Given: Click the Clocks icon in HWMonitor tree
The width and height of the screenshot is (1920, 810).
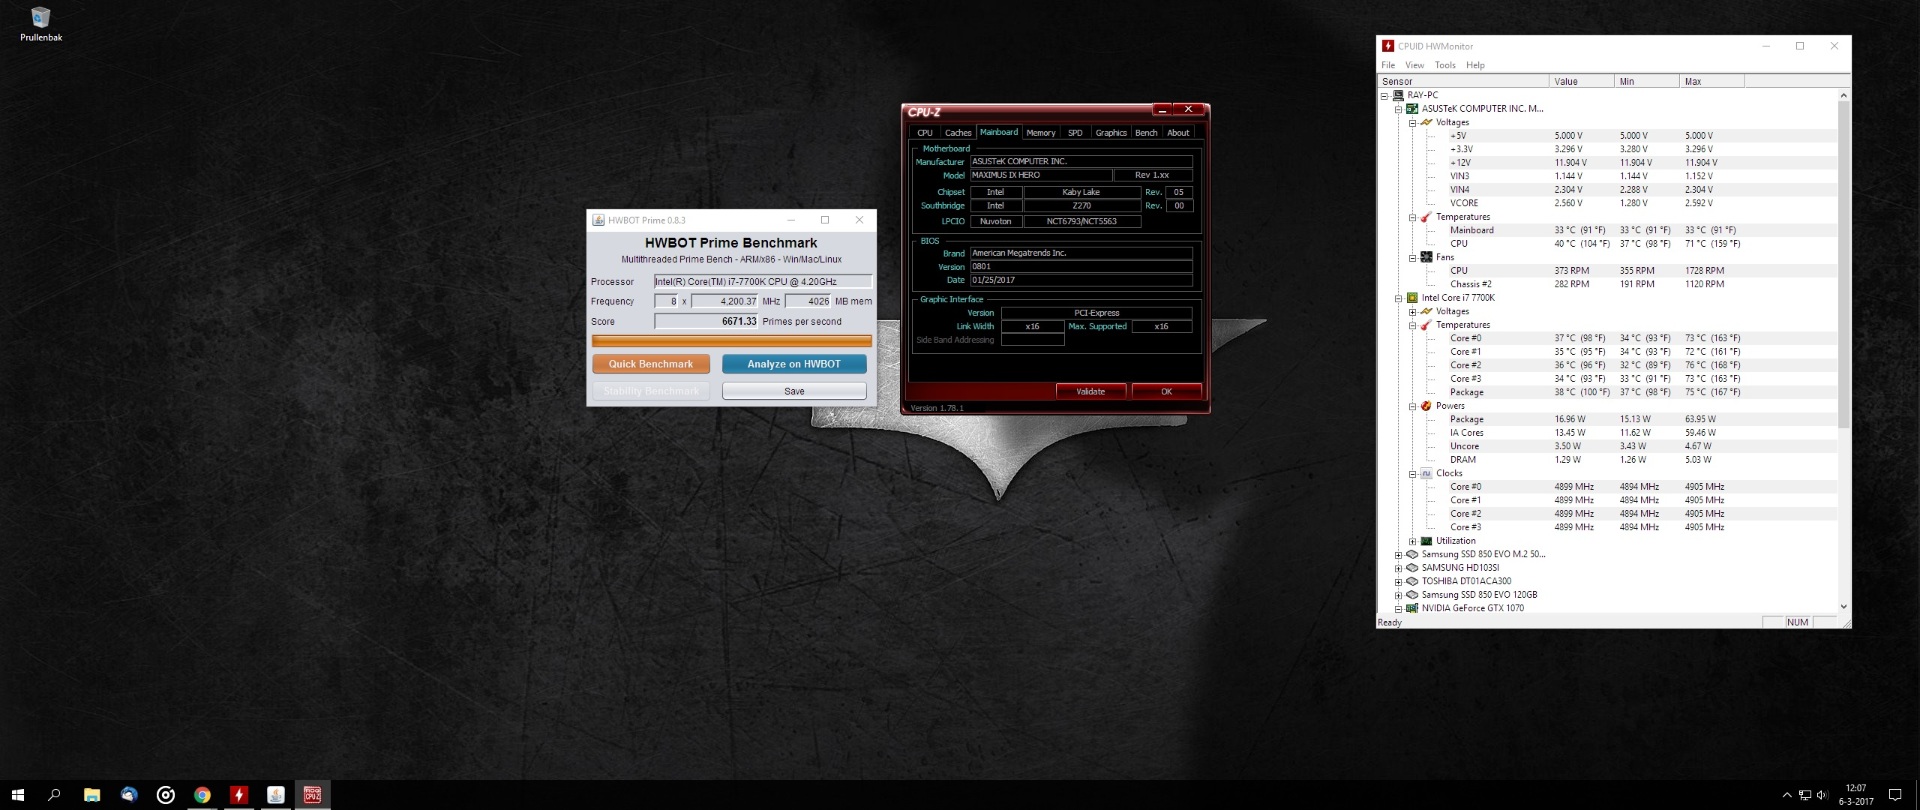Looking at the screenshot, I should [x=1426, y=474].
